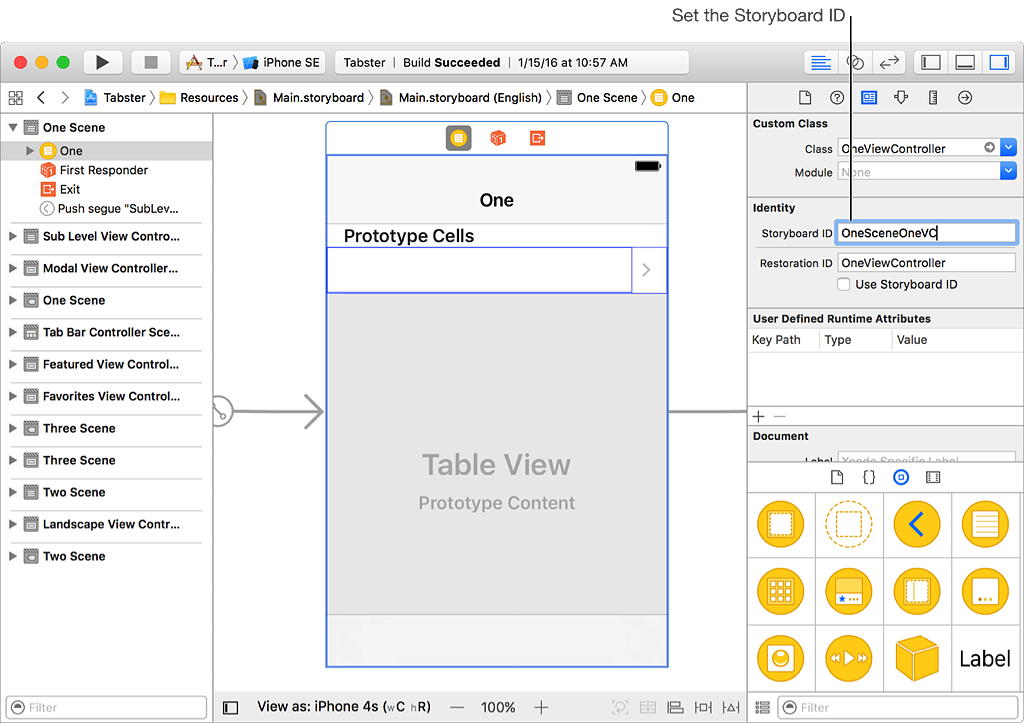Image resolution: width=1024 pixels, height=723 pixels.
Task: Open the Attributes inspector
Action: [901, 98]
